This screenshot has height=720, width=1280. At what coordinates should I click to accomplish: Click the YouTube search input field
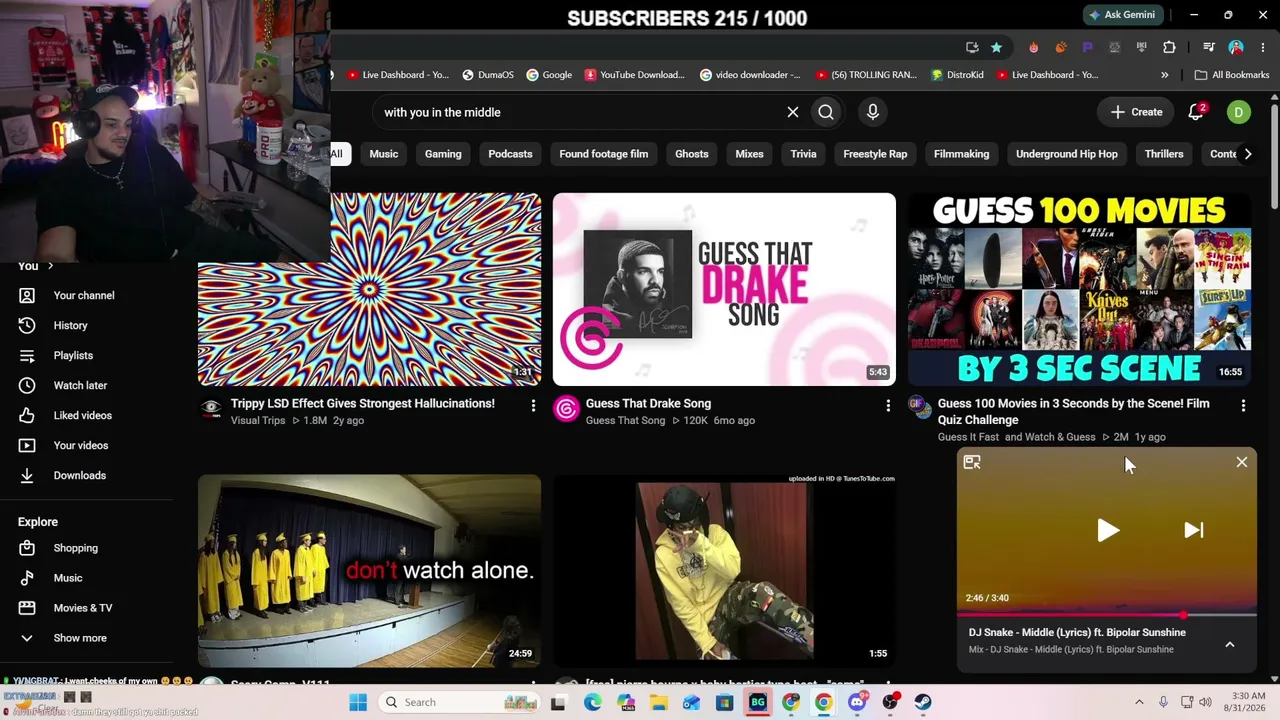pyautogui.click(x=580, y=112)
